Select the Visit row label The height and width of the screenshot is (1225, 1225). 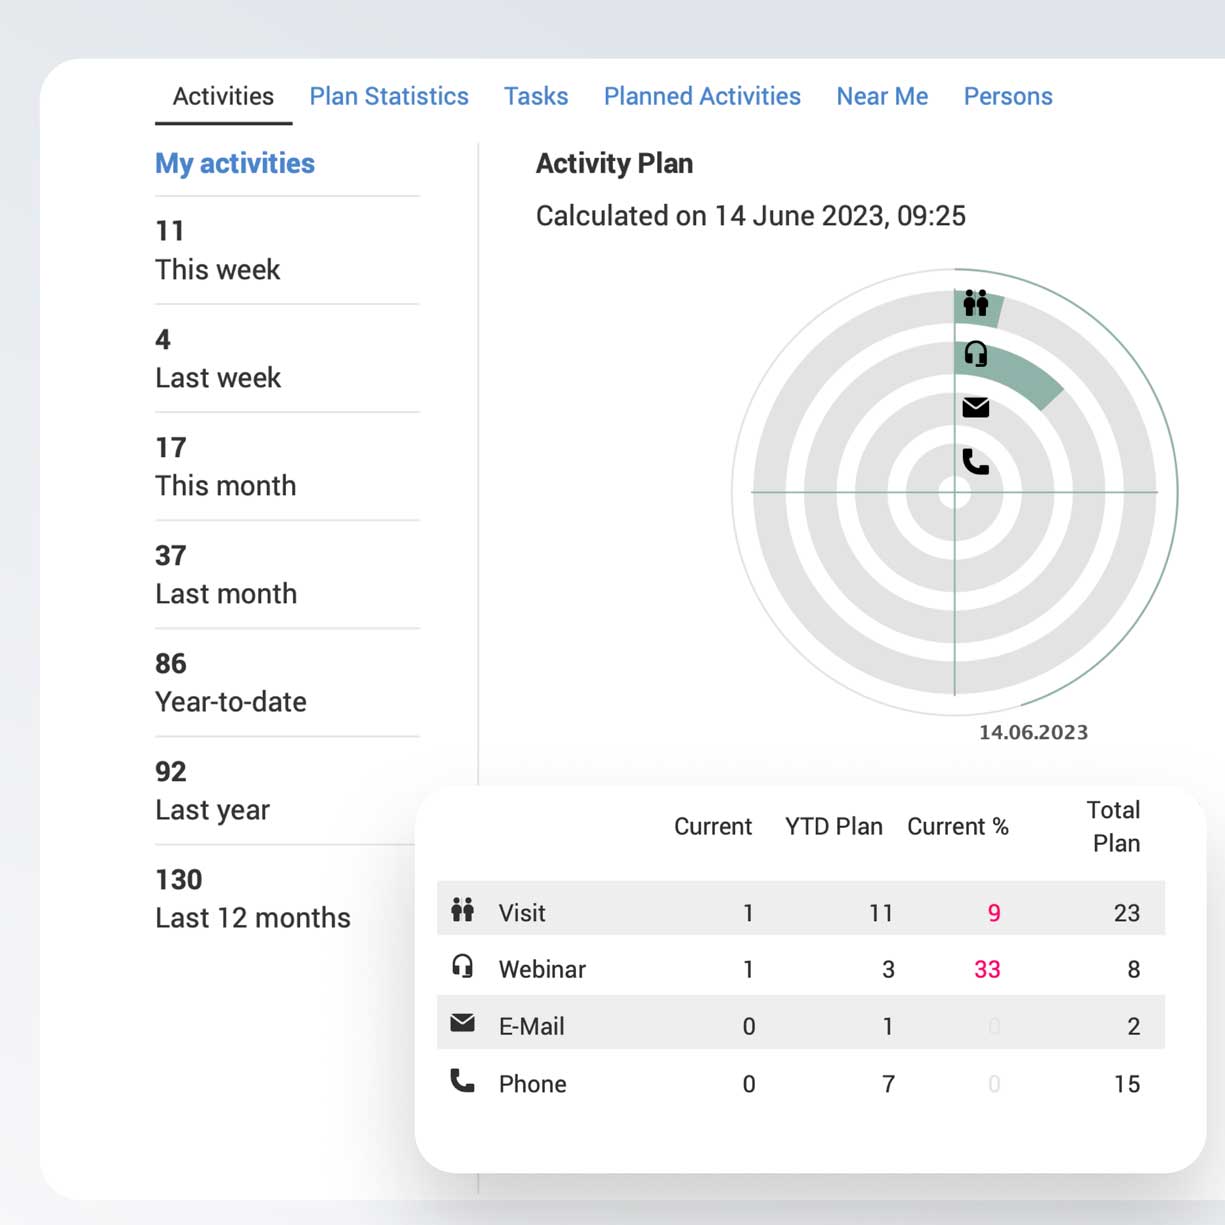(522, 913)
